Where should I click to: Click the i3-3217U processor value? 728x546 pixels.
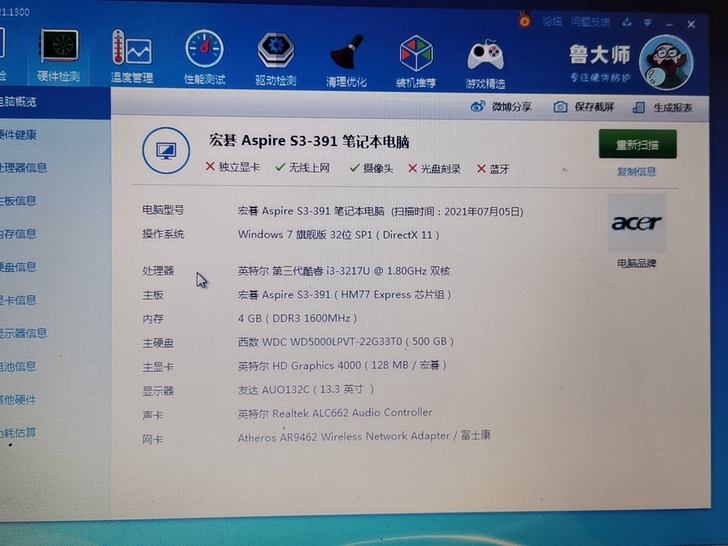(344, 271)
